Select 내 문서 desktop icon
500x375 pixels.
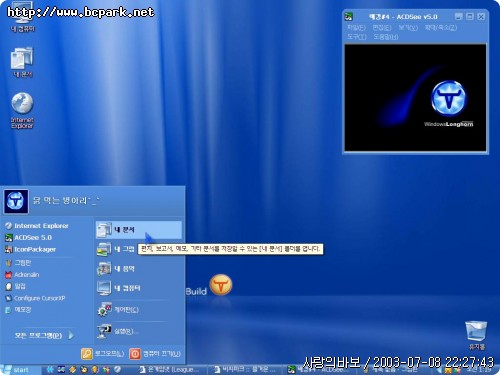(x=22, y=62)
